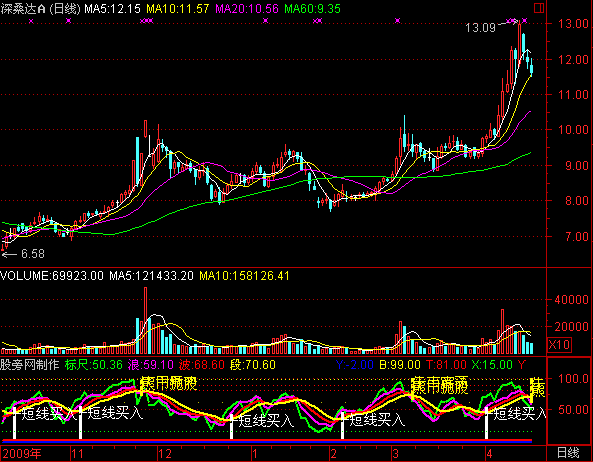
Task: Select the MA60:9.35 green average label
Action: [312, 9]
